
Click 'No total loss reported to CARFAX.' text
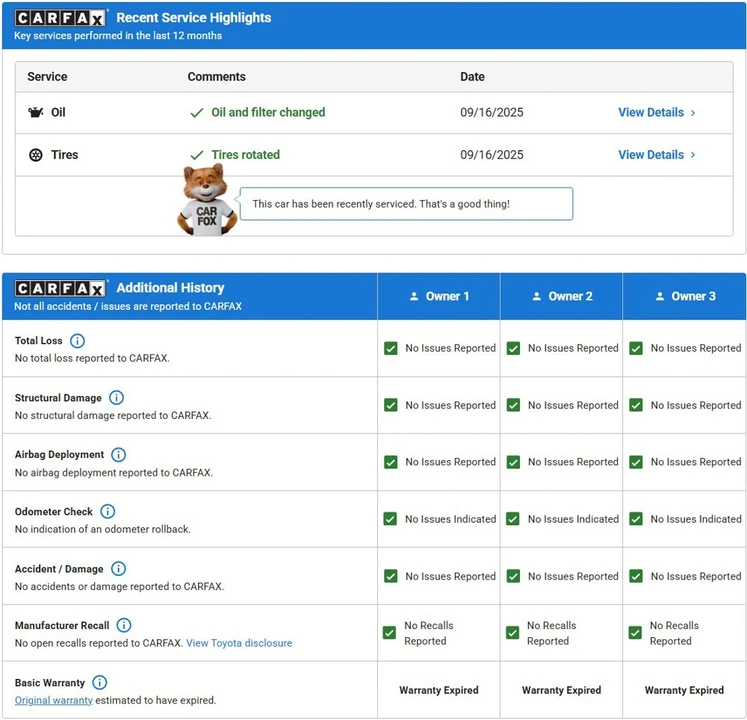[92, 358]
